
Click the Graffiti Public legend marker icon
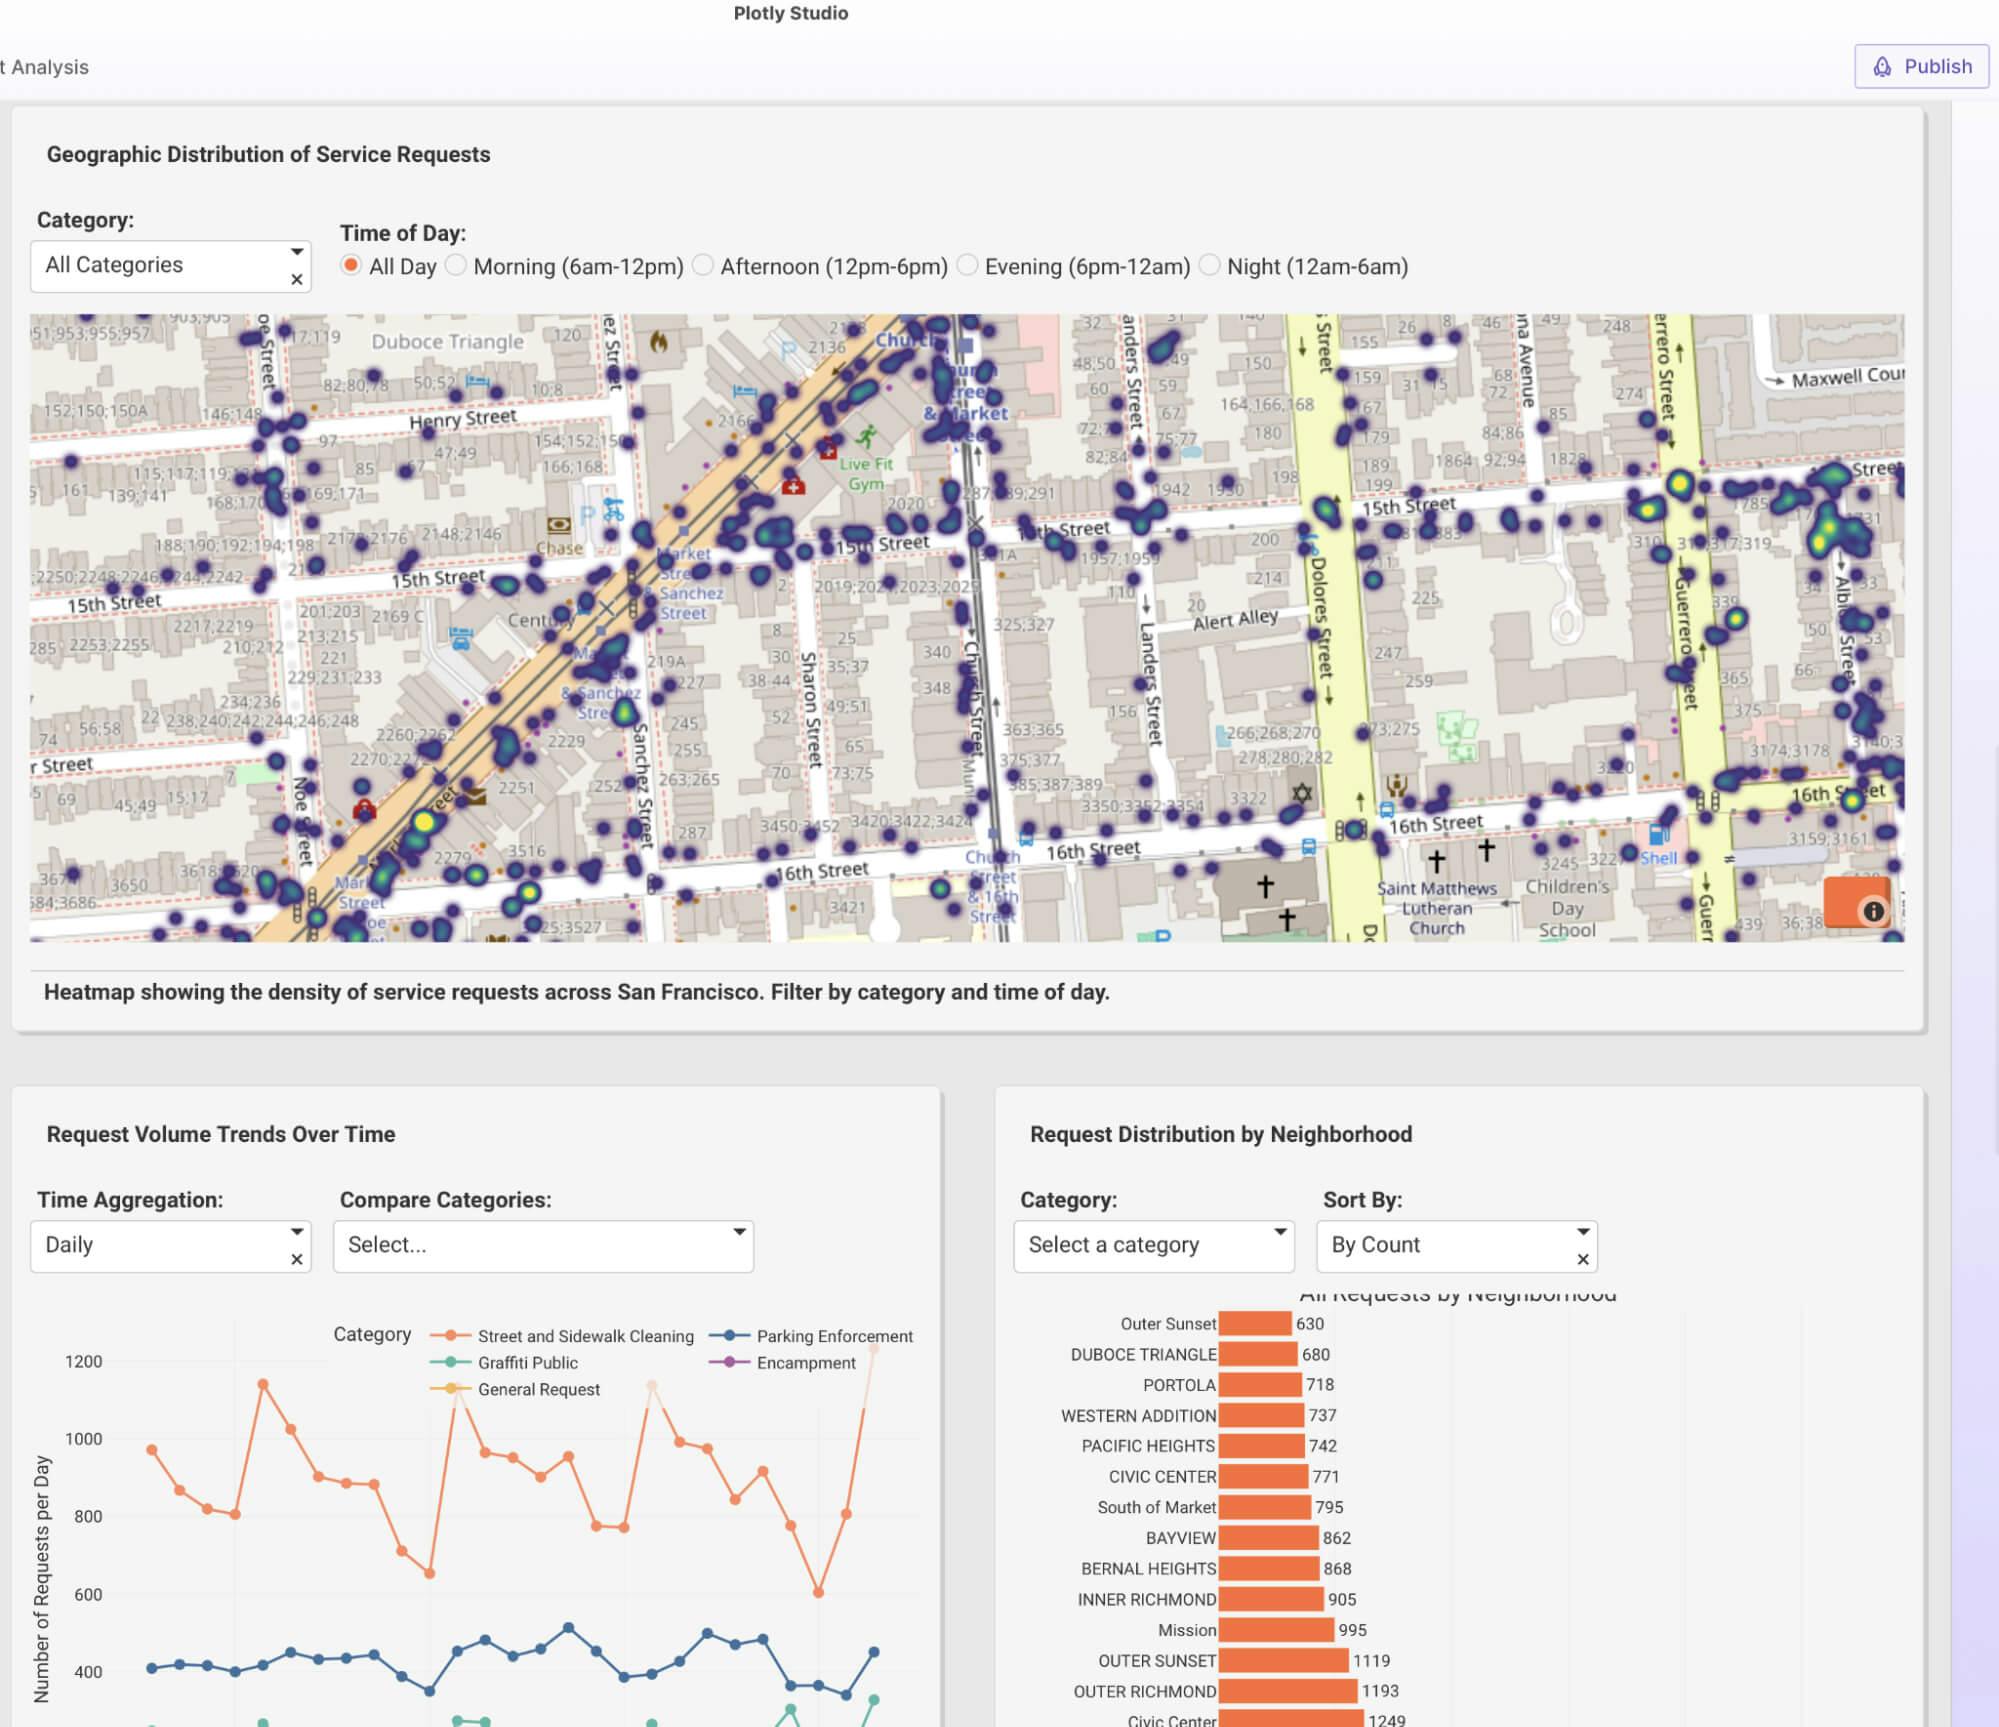coord(452,1362)
